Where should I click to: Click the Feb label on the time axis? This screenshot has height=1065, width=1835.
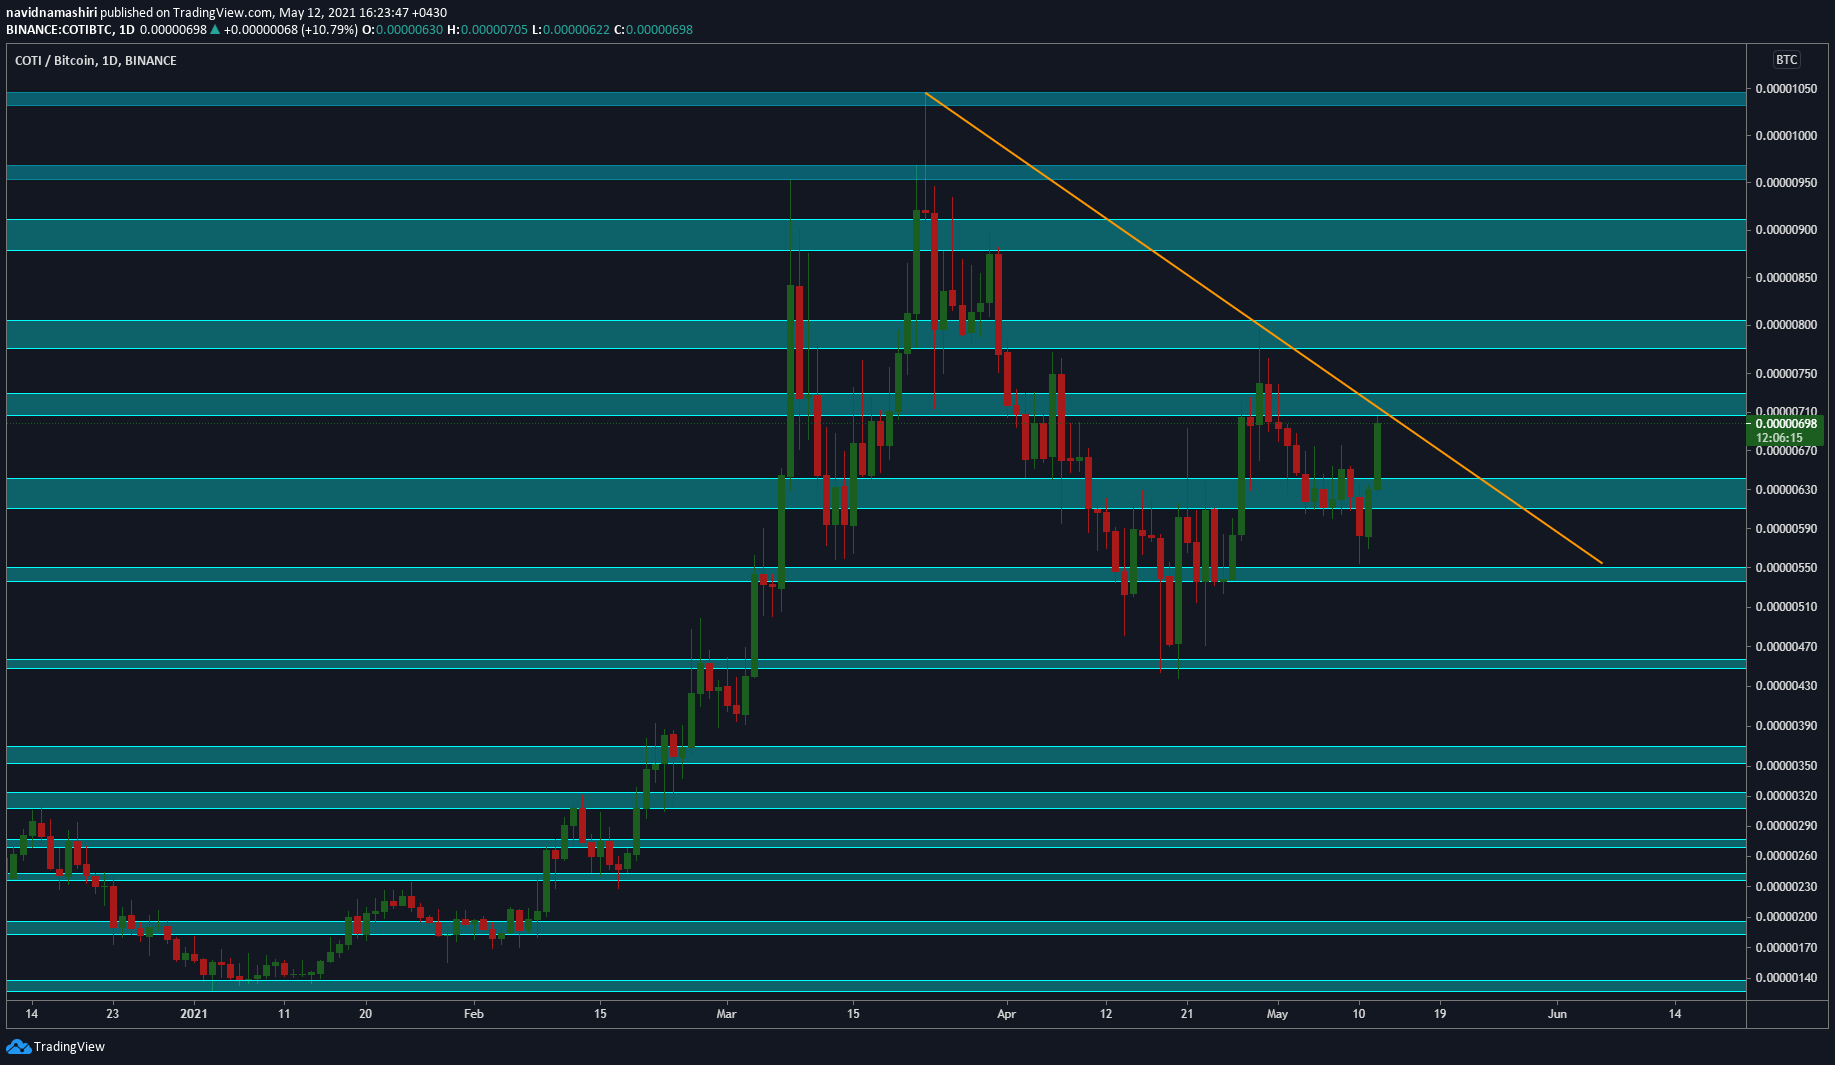[x=474, y=1014]
